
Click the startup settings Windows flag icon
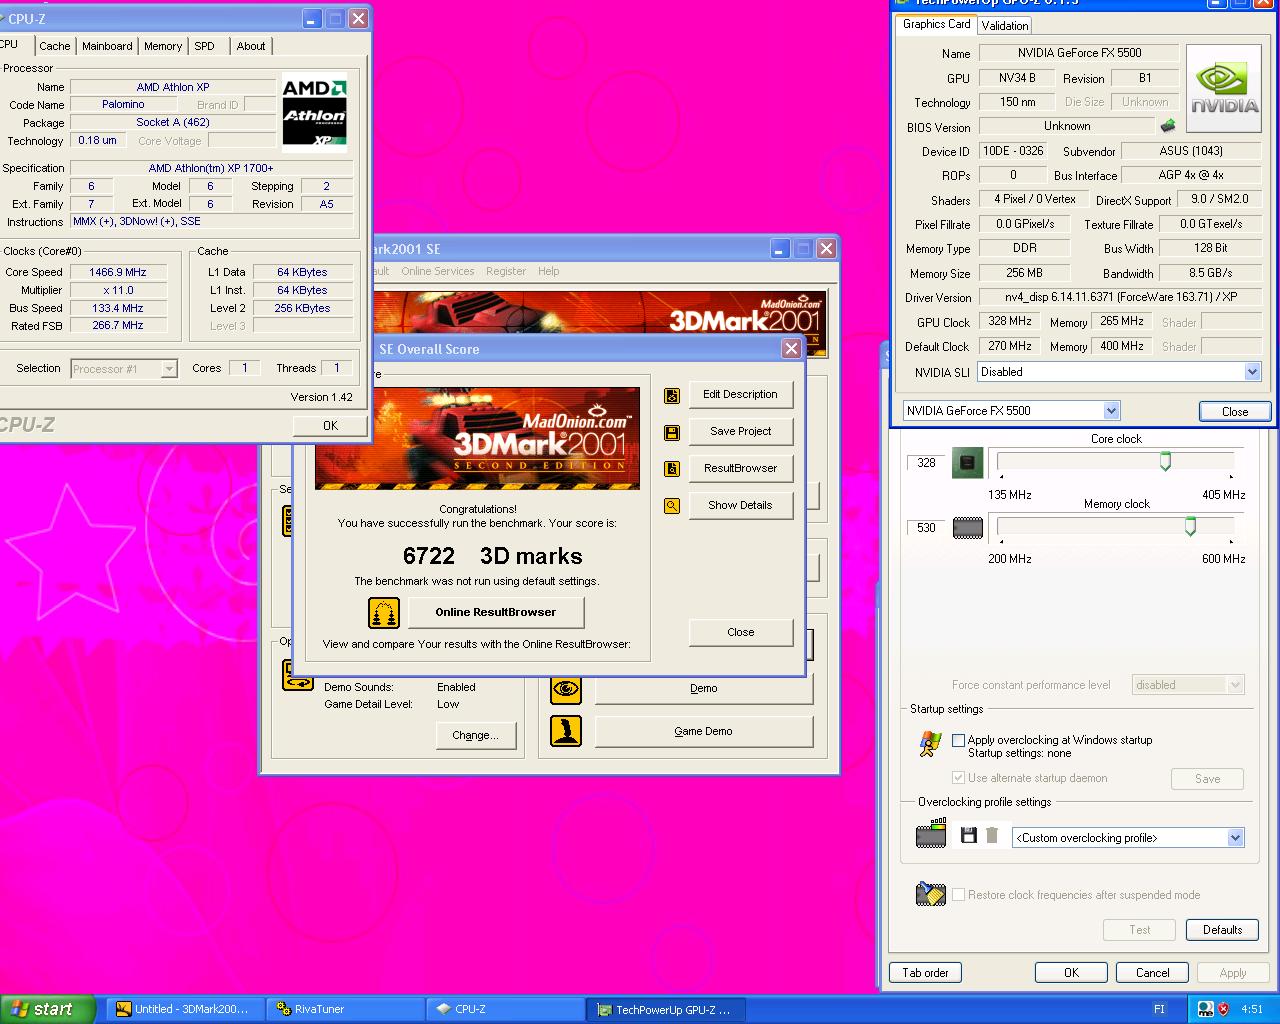coord(930,743)
